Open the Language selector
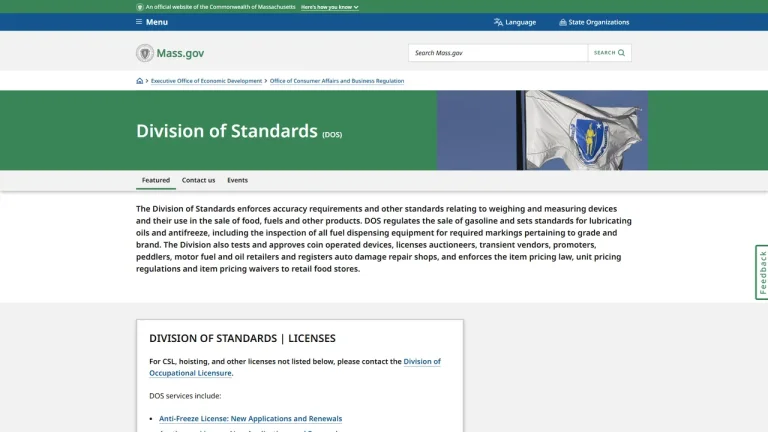Image resolution: width=768 pixels, height=432 pixels. point(515,22)
